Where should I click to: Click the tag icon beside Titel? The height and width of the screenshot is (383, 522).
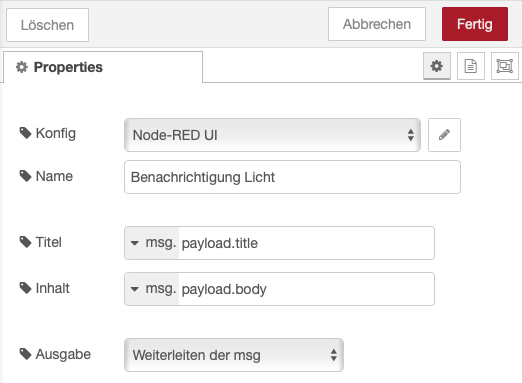click(25, 242)
